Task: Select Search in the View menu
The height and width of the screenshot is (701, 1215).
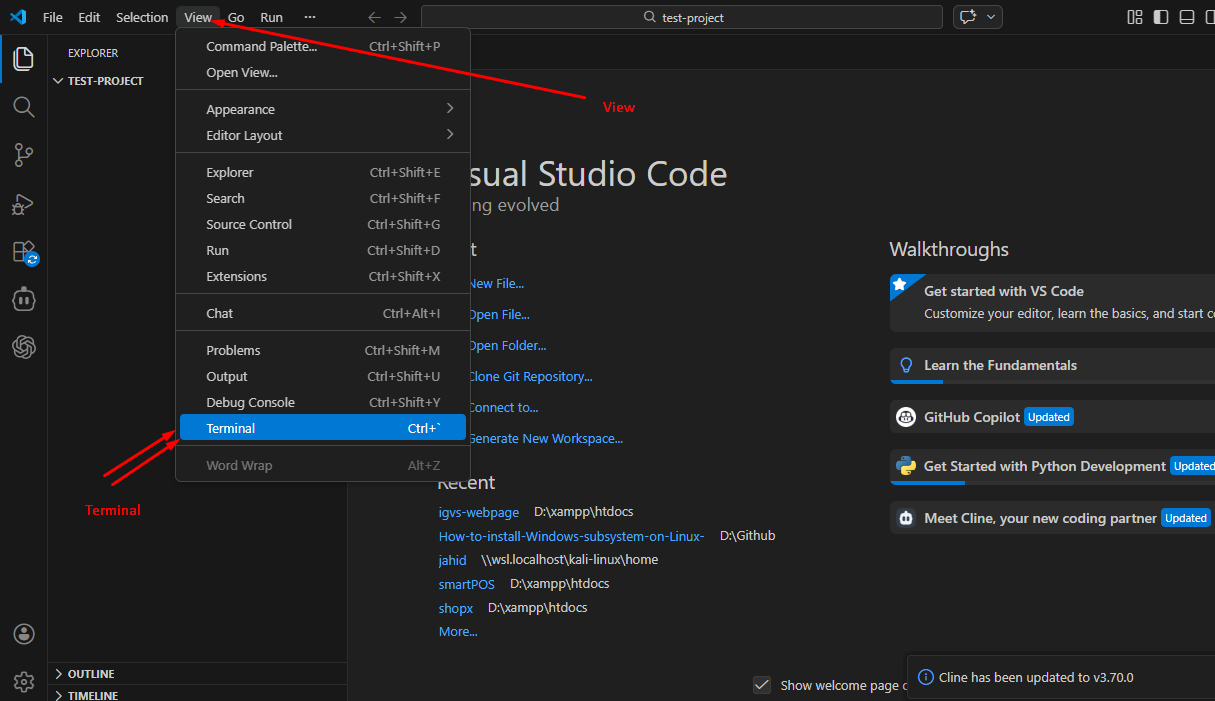Action: [322, 198]
